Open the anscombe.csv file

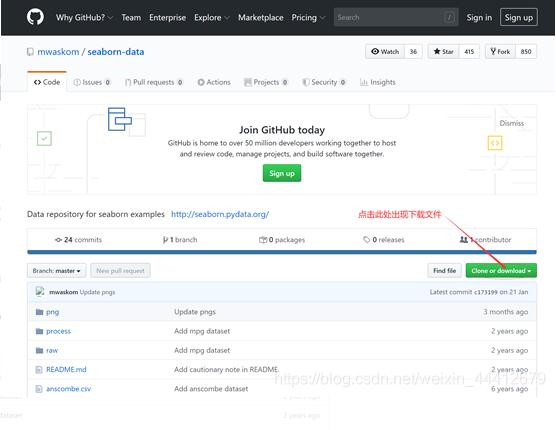tap(68, 389)
